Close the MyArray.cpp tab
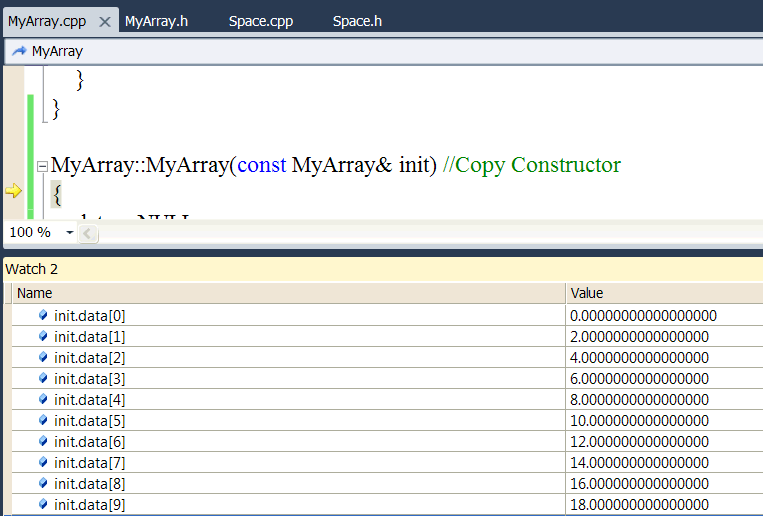 pyautogui.click(x=105, y=22)
